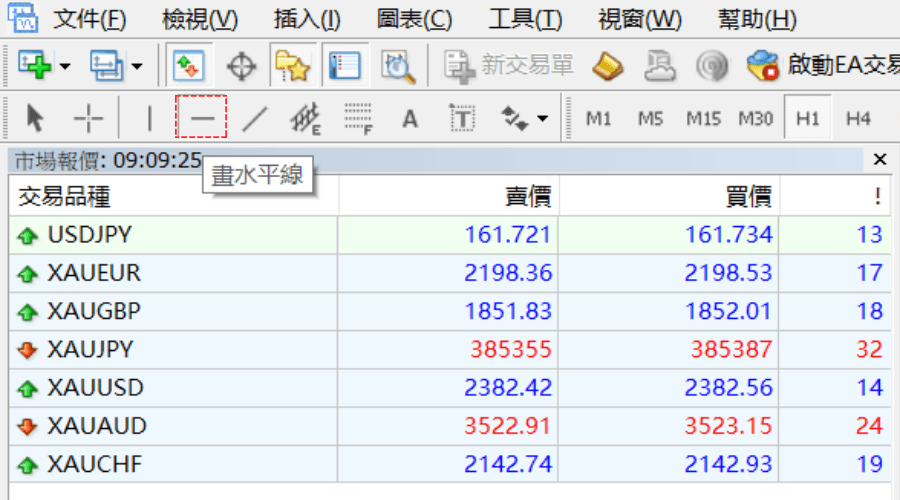Select the equidistant channel tool

coord(305,119)
